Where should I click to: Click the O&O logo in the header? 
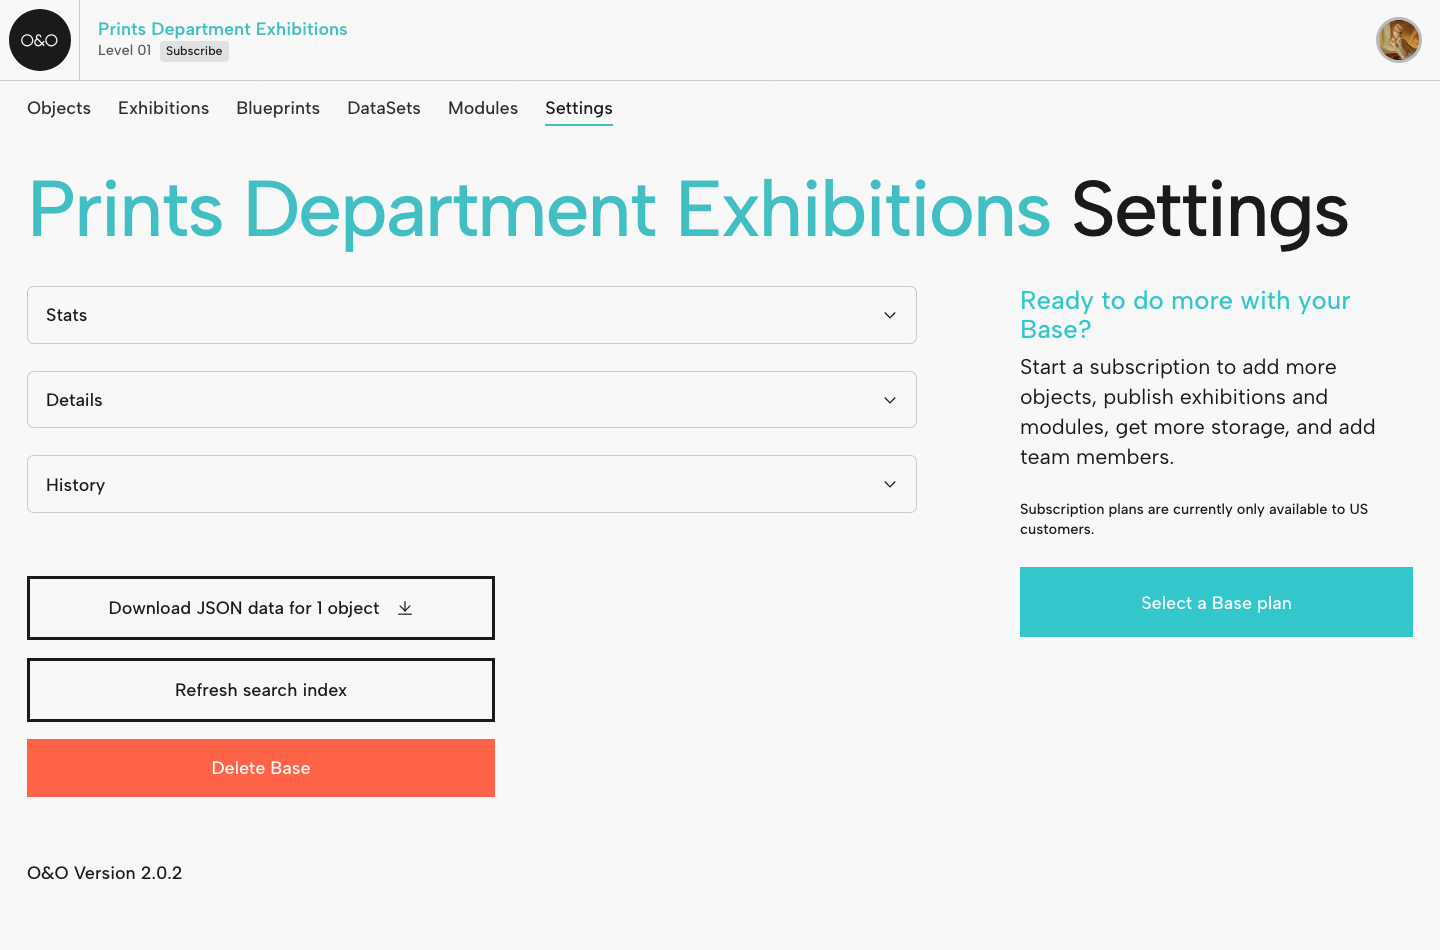[x=40, y=40]
